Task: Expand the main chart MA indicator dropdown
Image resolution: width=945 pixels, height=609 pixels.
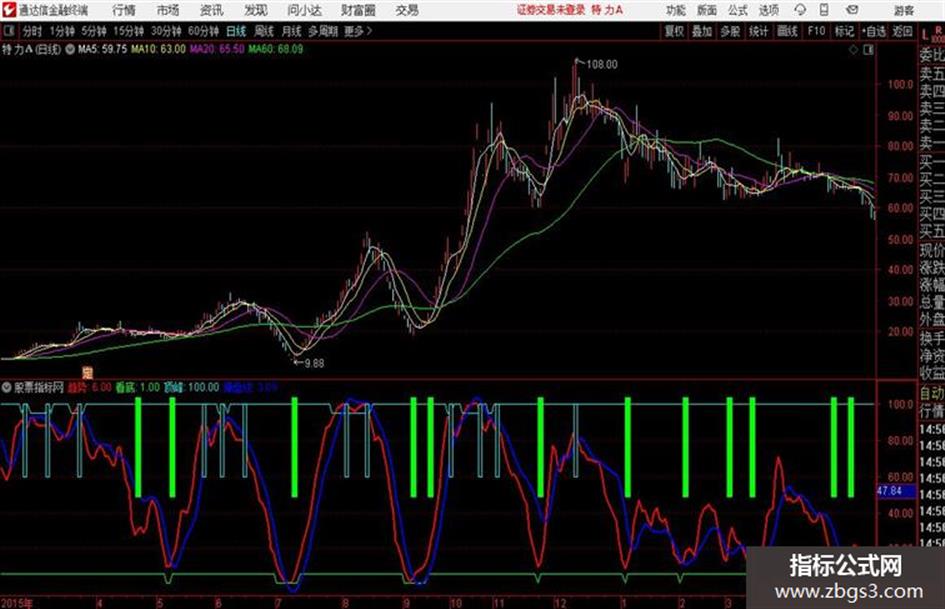Action: [70, 49]
